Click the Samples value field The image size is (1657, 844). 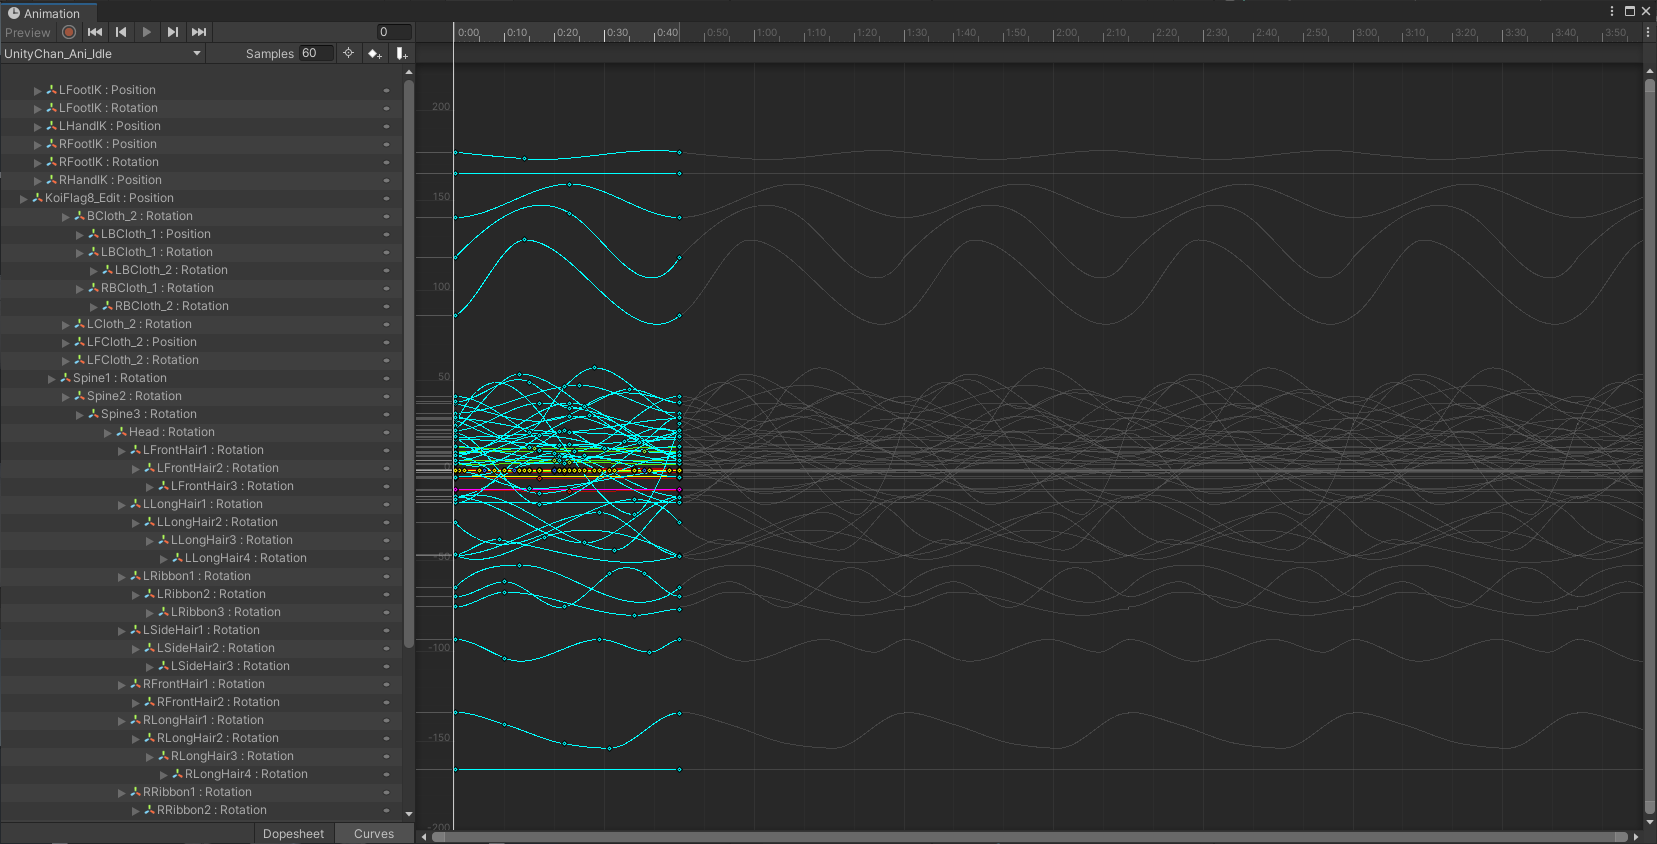316,53
